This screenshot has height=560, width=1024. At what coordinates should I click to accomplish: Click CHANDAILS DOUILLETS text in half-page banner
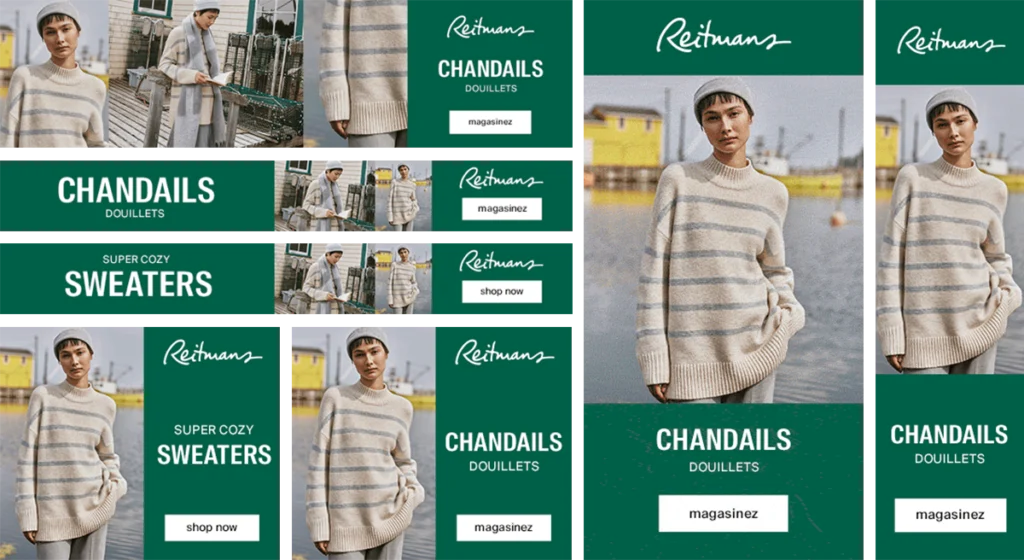[724, 449]
